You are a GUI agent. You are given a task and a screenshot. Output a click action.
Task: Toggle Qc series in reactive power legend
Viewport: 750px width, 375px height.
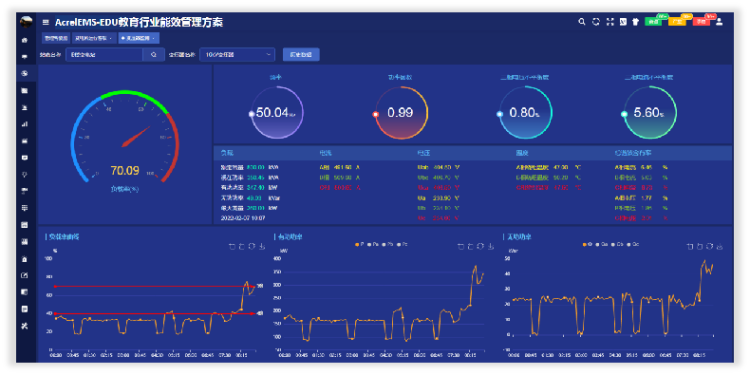633,244
